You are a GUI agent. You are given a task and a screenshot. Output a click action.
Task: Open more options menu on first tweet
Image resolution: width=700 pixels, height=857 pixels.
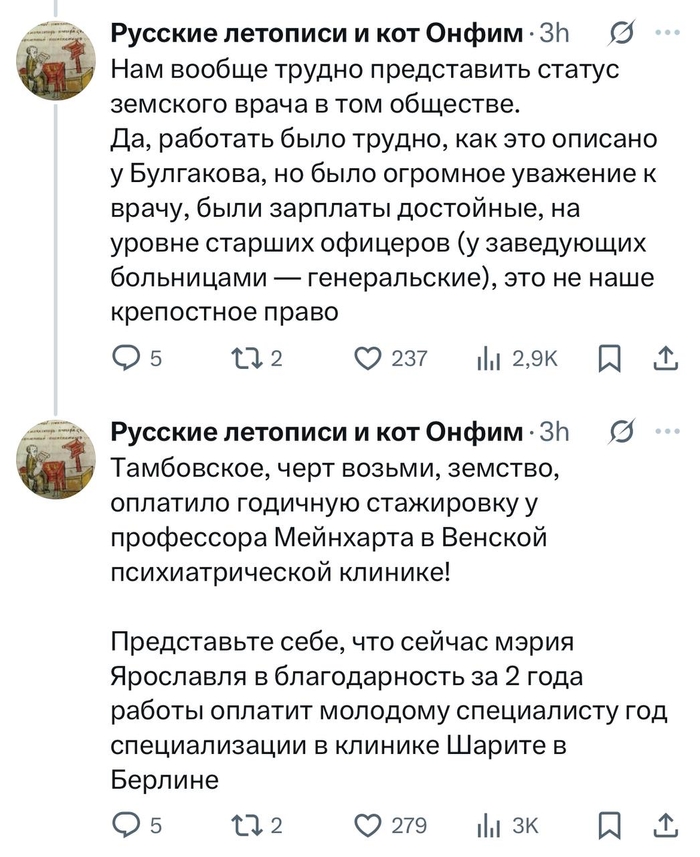click(x=665, y=32)
